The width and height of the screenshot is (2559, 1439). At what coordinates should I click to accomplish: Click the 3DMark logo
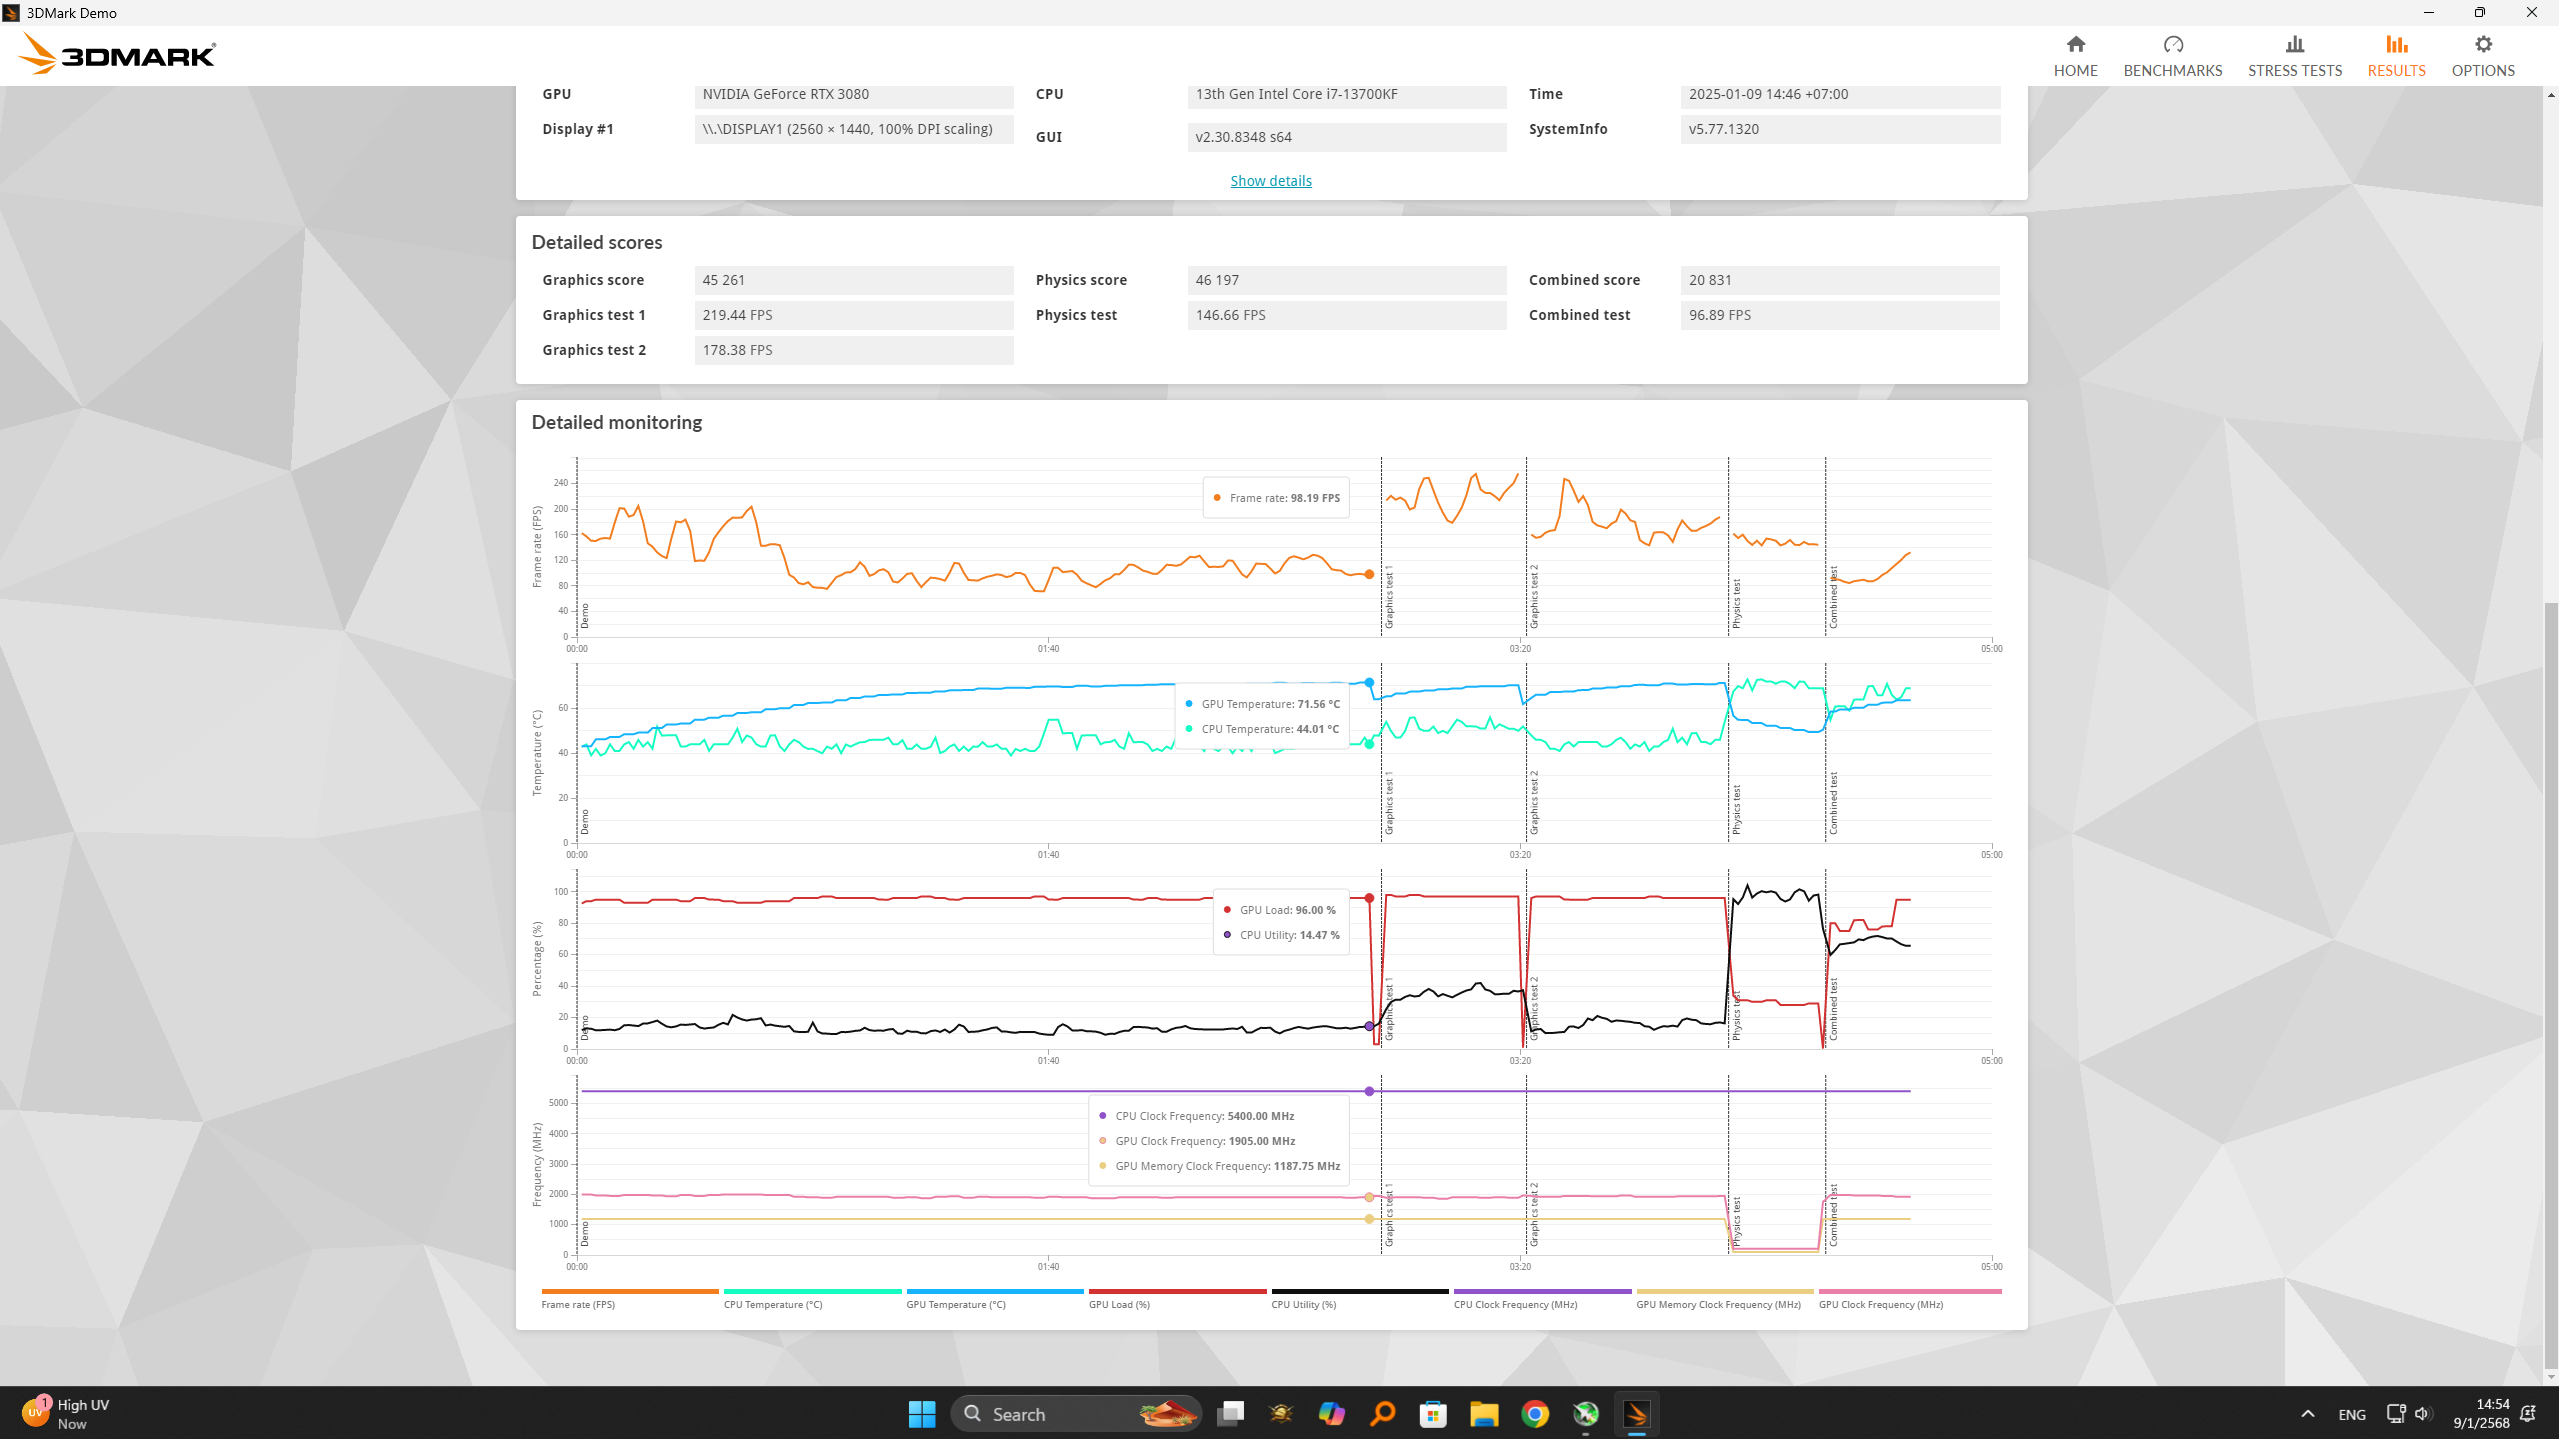click(117, 54)
